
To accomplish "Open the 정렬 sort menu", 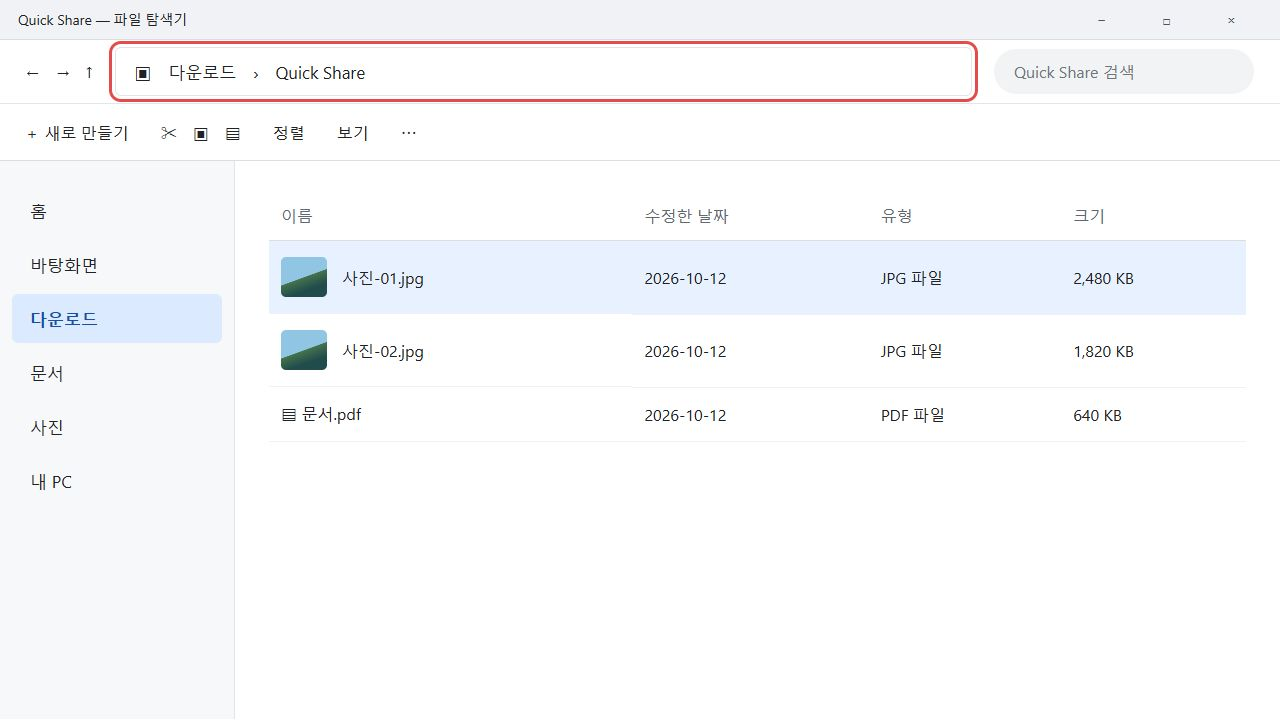I will click(289, 133).
